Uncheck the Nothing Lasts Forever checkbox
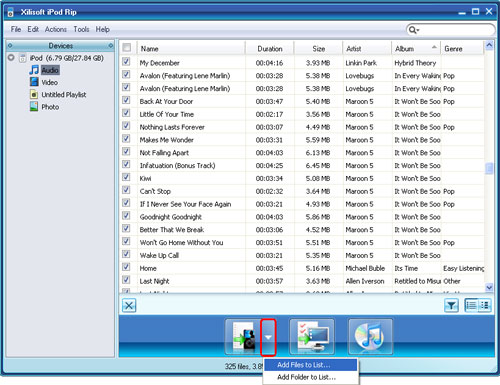Viewport: 500px width, 385px height. click(126, 126)
